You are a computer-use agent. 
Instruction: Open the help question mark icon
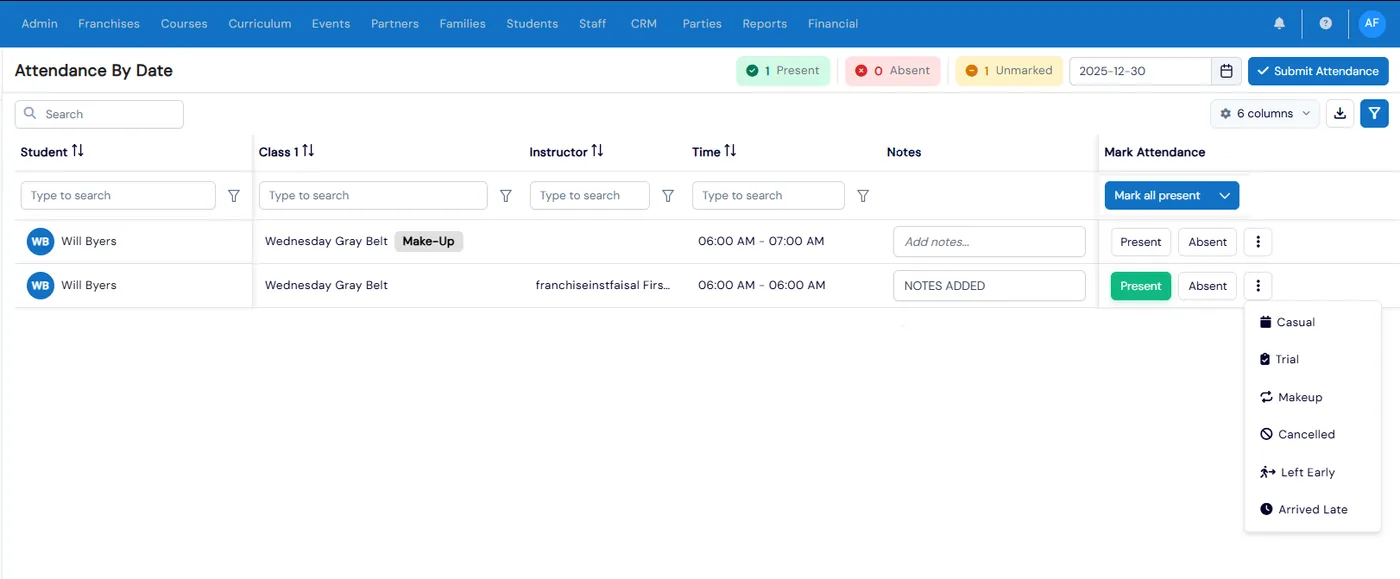[1325, 23]
